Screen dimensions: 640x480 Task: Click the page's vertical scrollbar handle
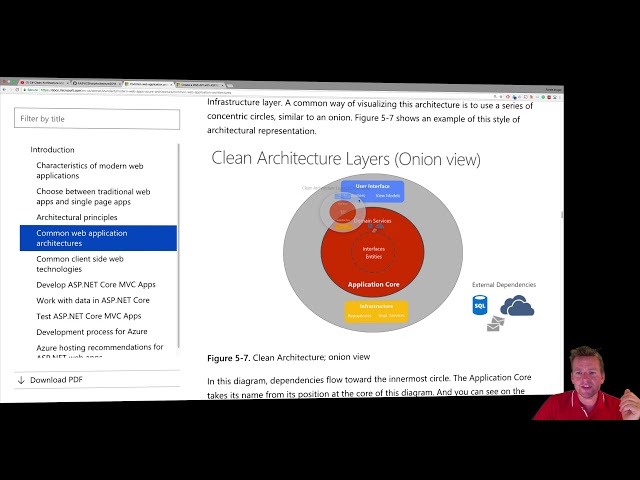[x=562, y=215]
